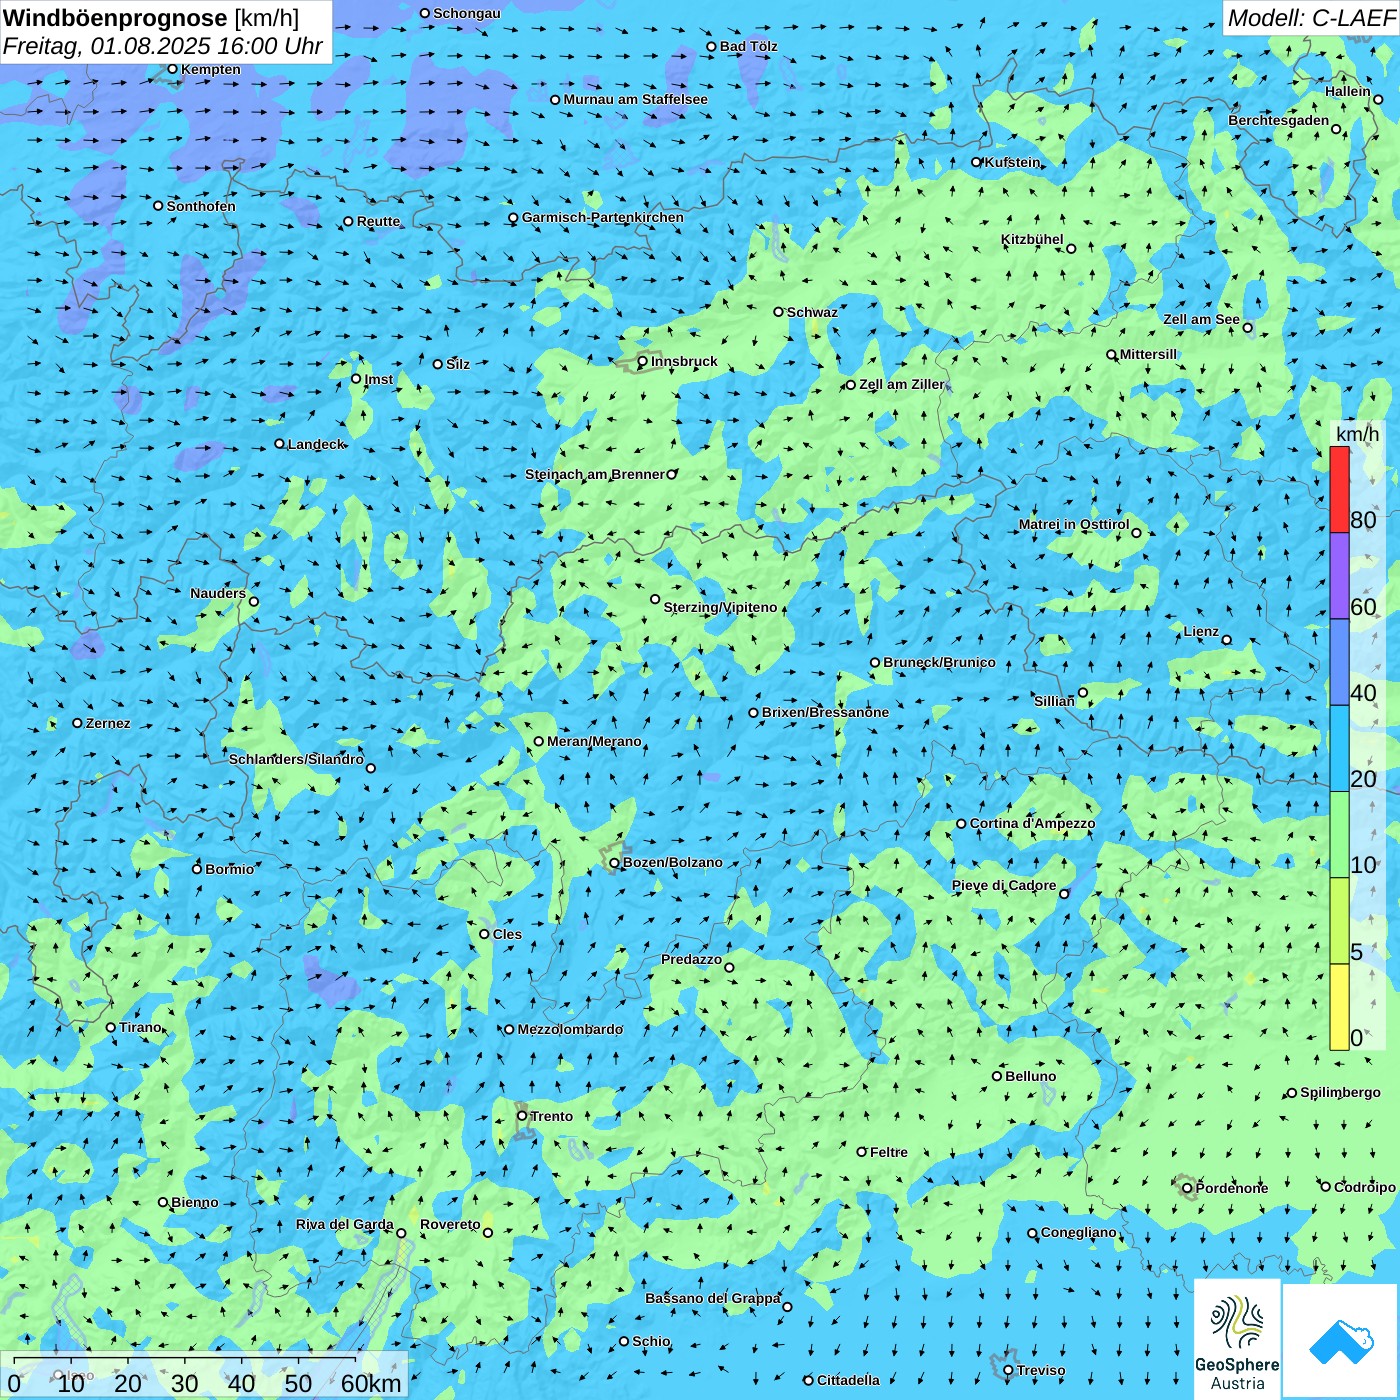
Task: Click the Zell am Ziller label
Action: 901,384
